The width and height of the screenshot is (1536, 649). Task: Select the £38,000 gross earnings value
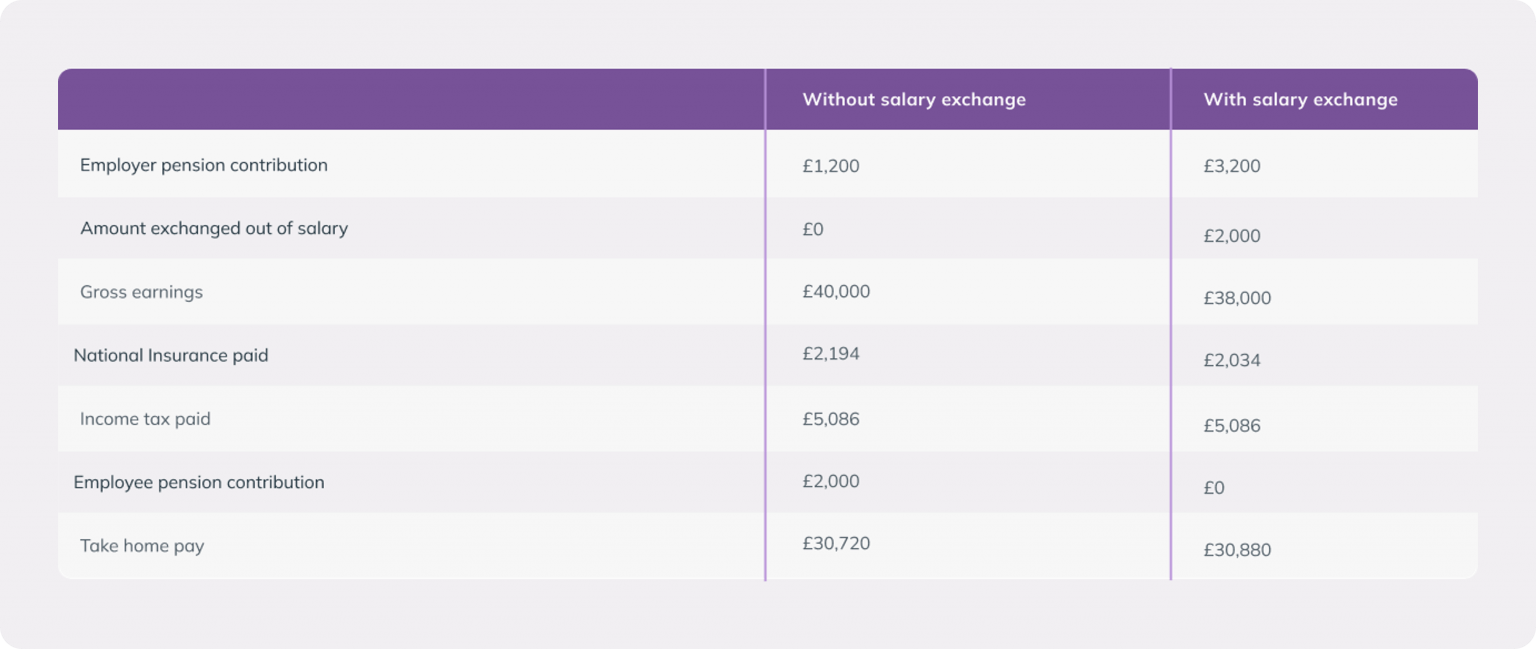tap(1237, 298)
